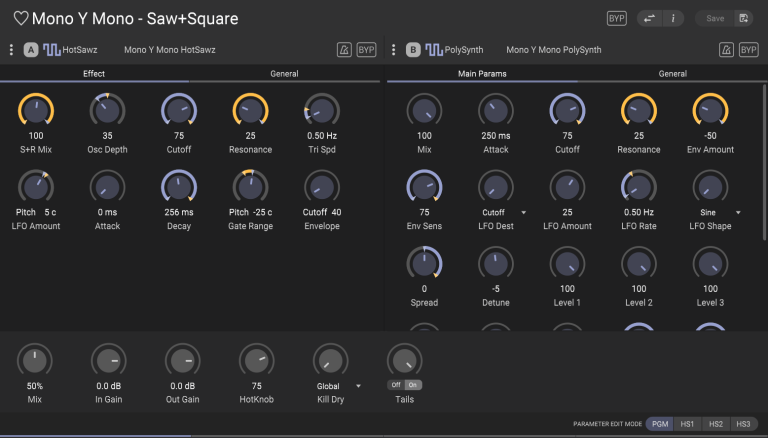Screen dimensions: 768x438
Task: Click the Osc Depth knob
Action: 107,110
